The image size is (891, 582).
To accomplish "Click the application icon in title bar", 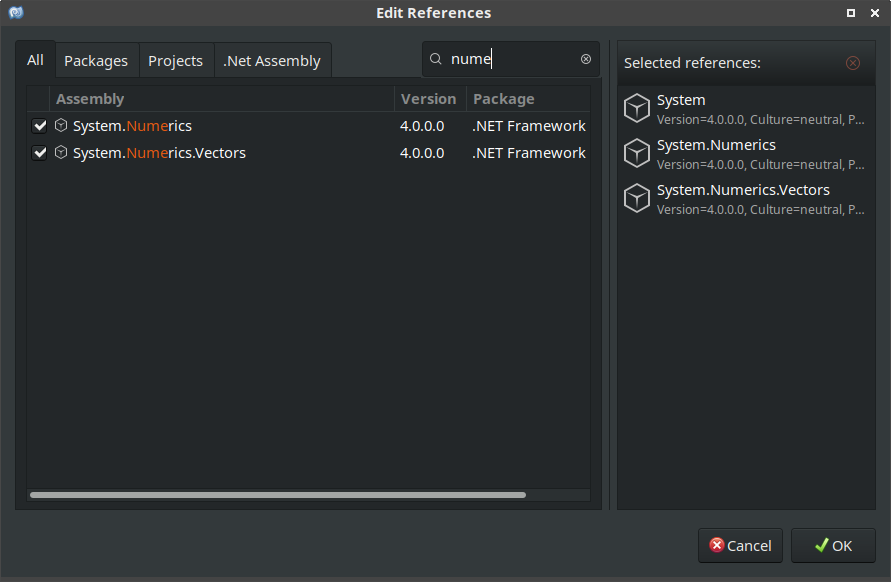I will (16, 13).
